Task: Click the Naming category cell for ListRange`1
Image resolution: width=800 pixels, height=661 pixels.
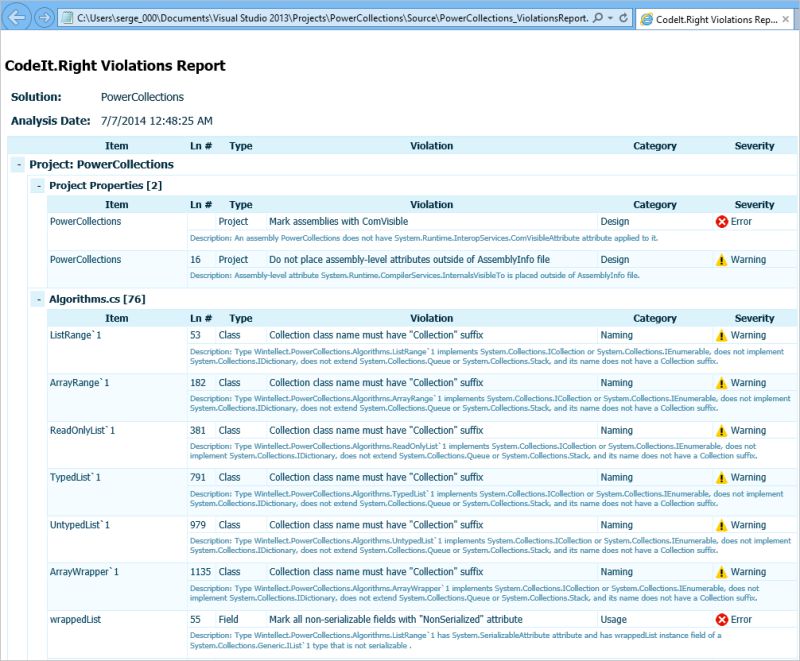Action: (x=617, y=335)
